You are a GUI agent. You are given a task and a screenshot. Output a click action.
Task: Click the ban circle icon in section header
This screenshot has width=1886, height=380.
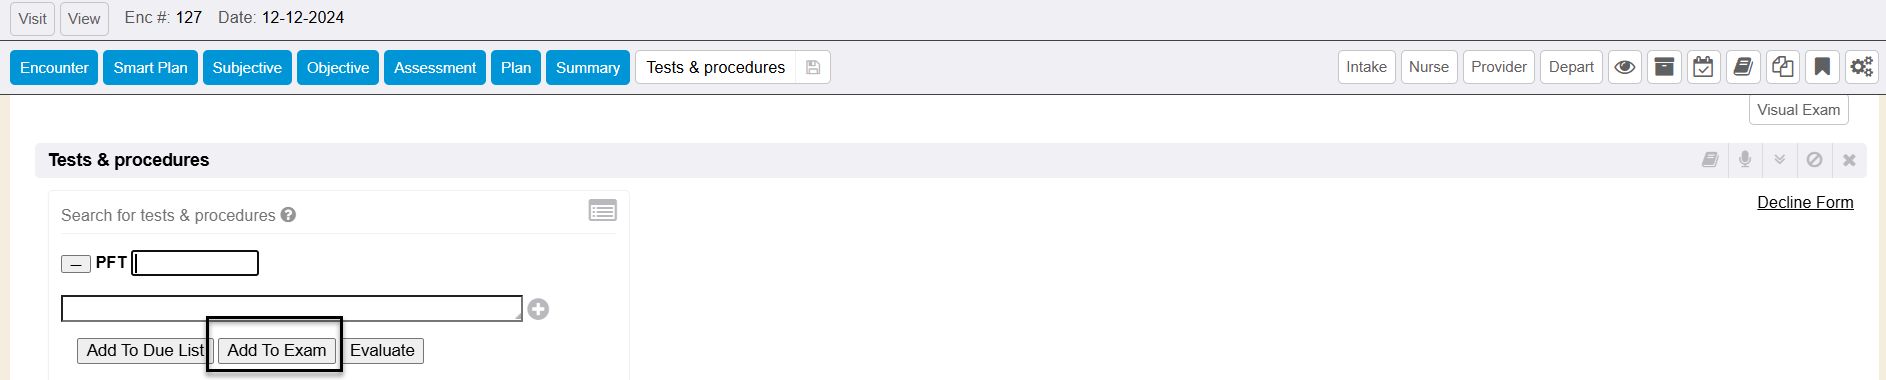coord(1814,160)
